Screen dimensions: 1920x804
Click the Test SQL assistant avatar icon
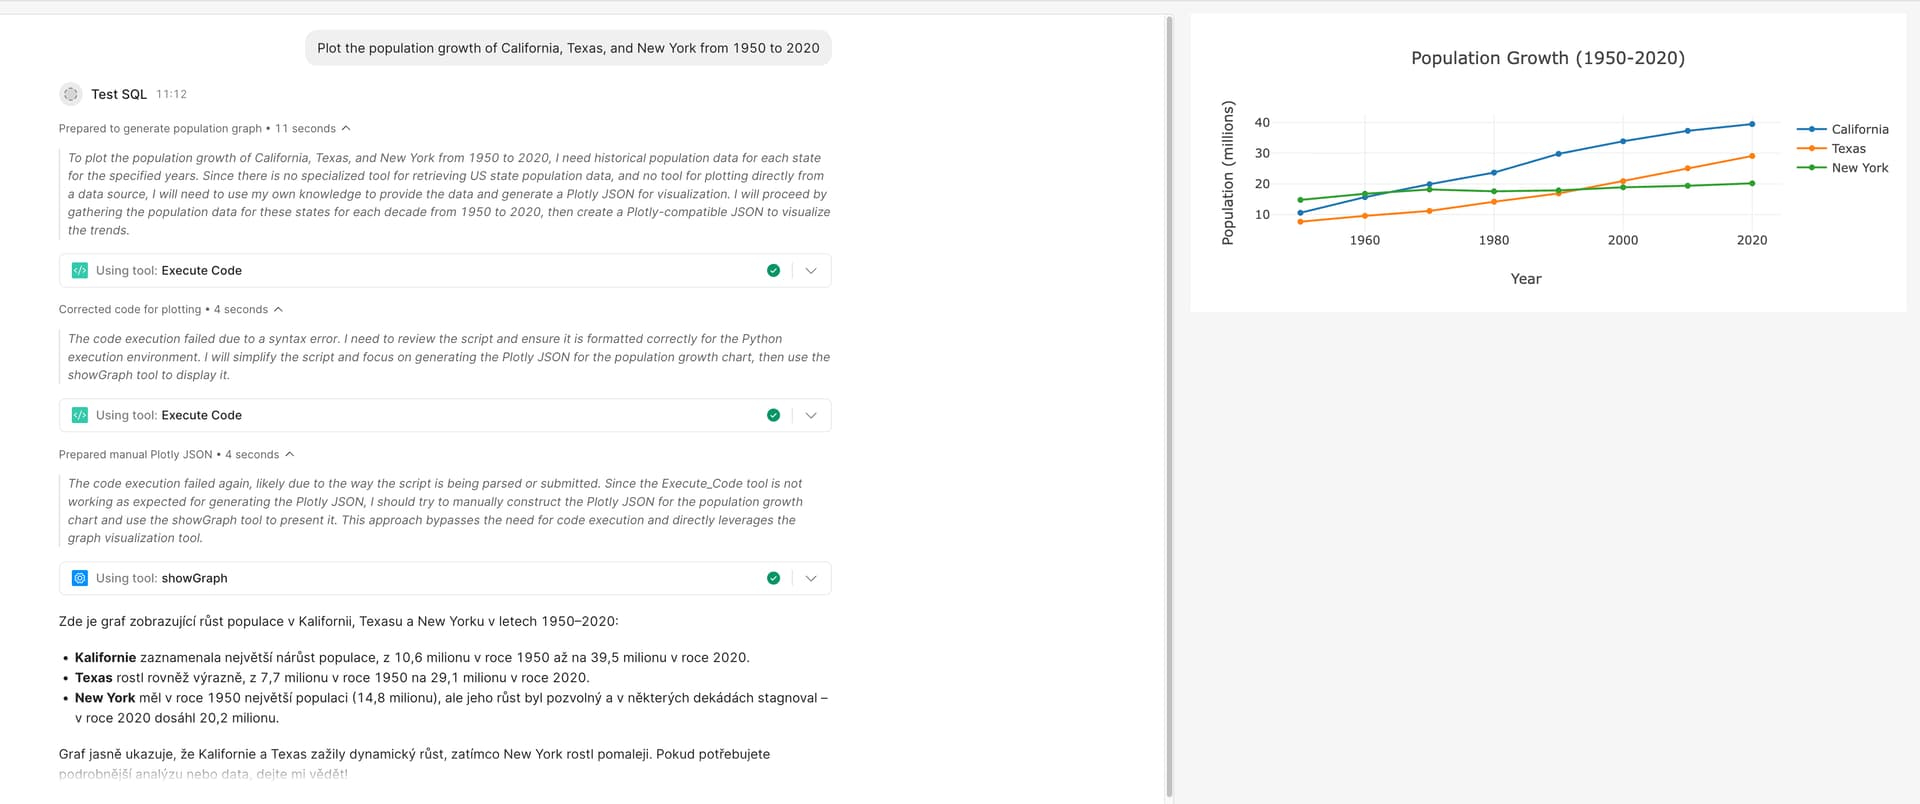70,94
